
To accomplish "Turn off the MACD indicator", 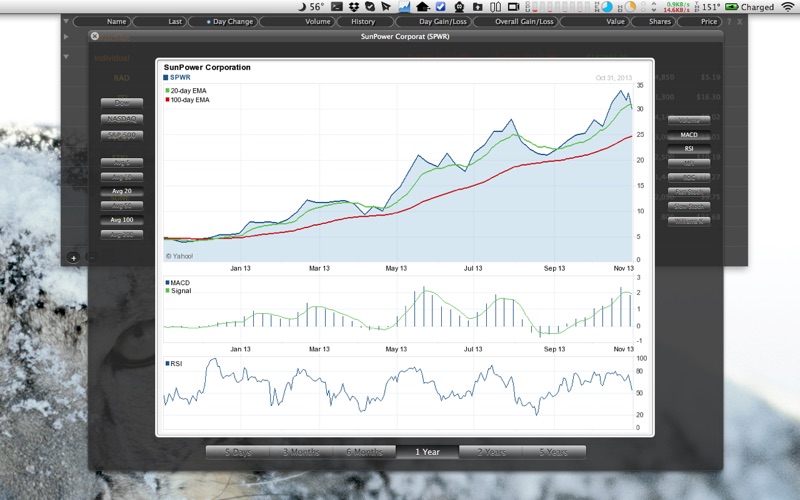I will coord(689,135).
